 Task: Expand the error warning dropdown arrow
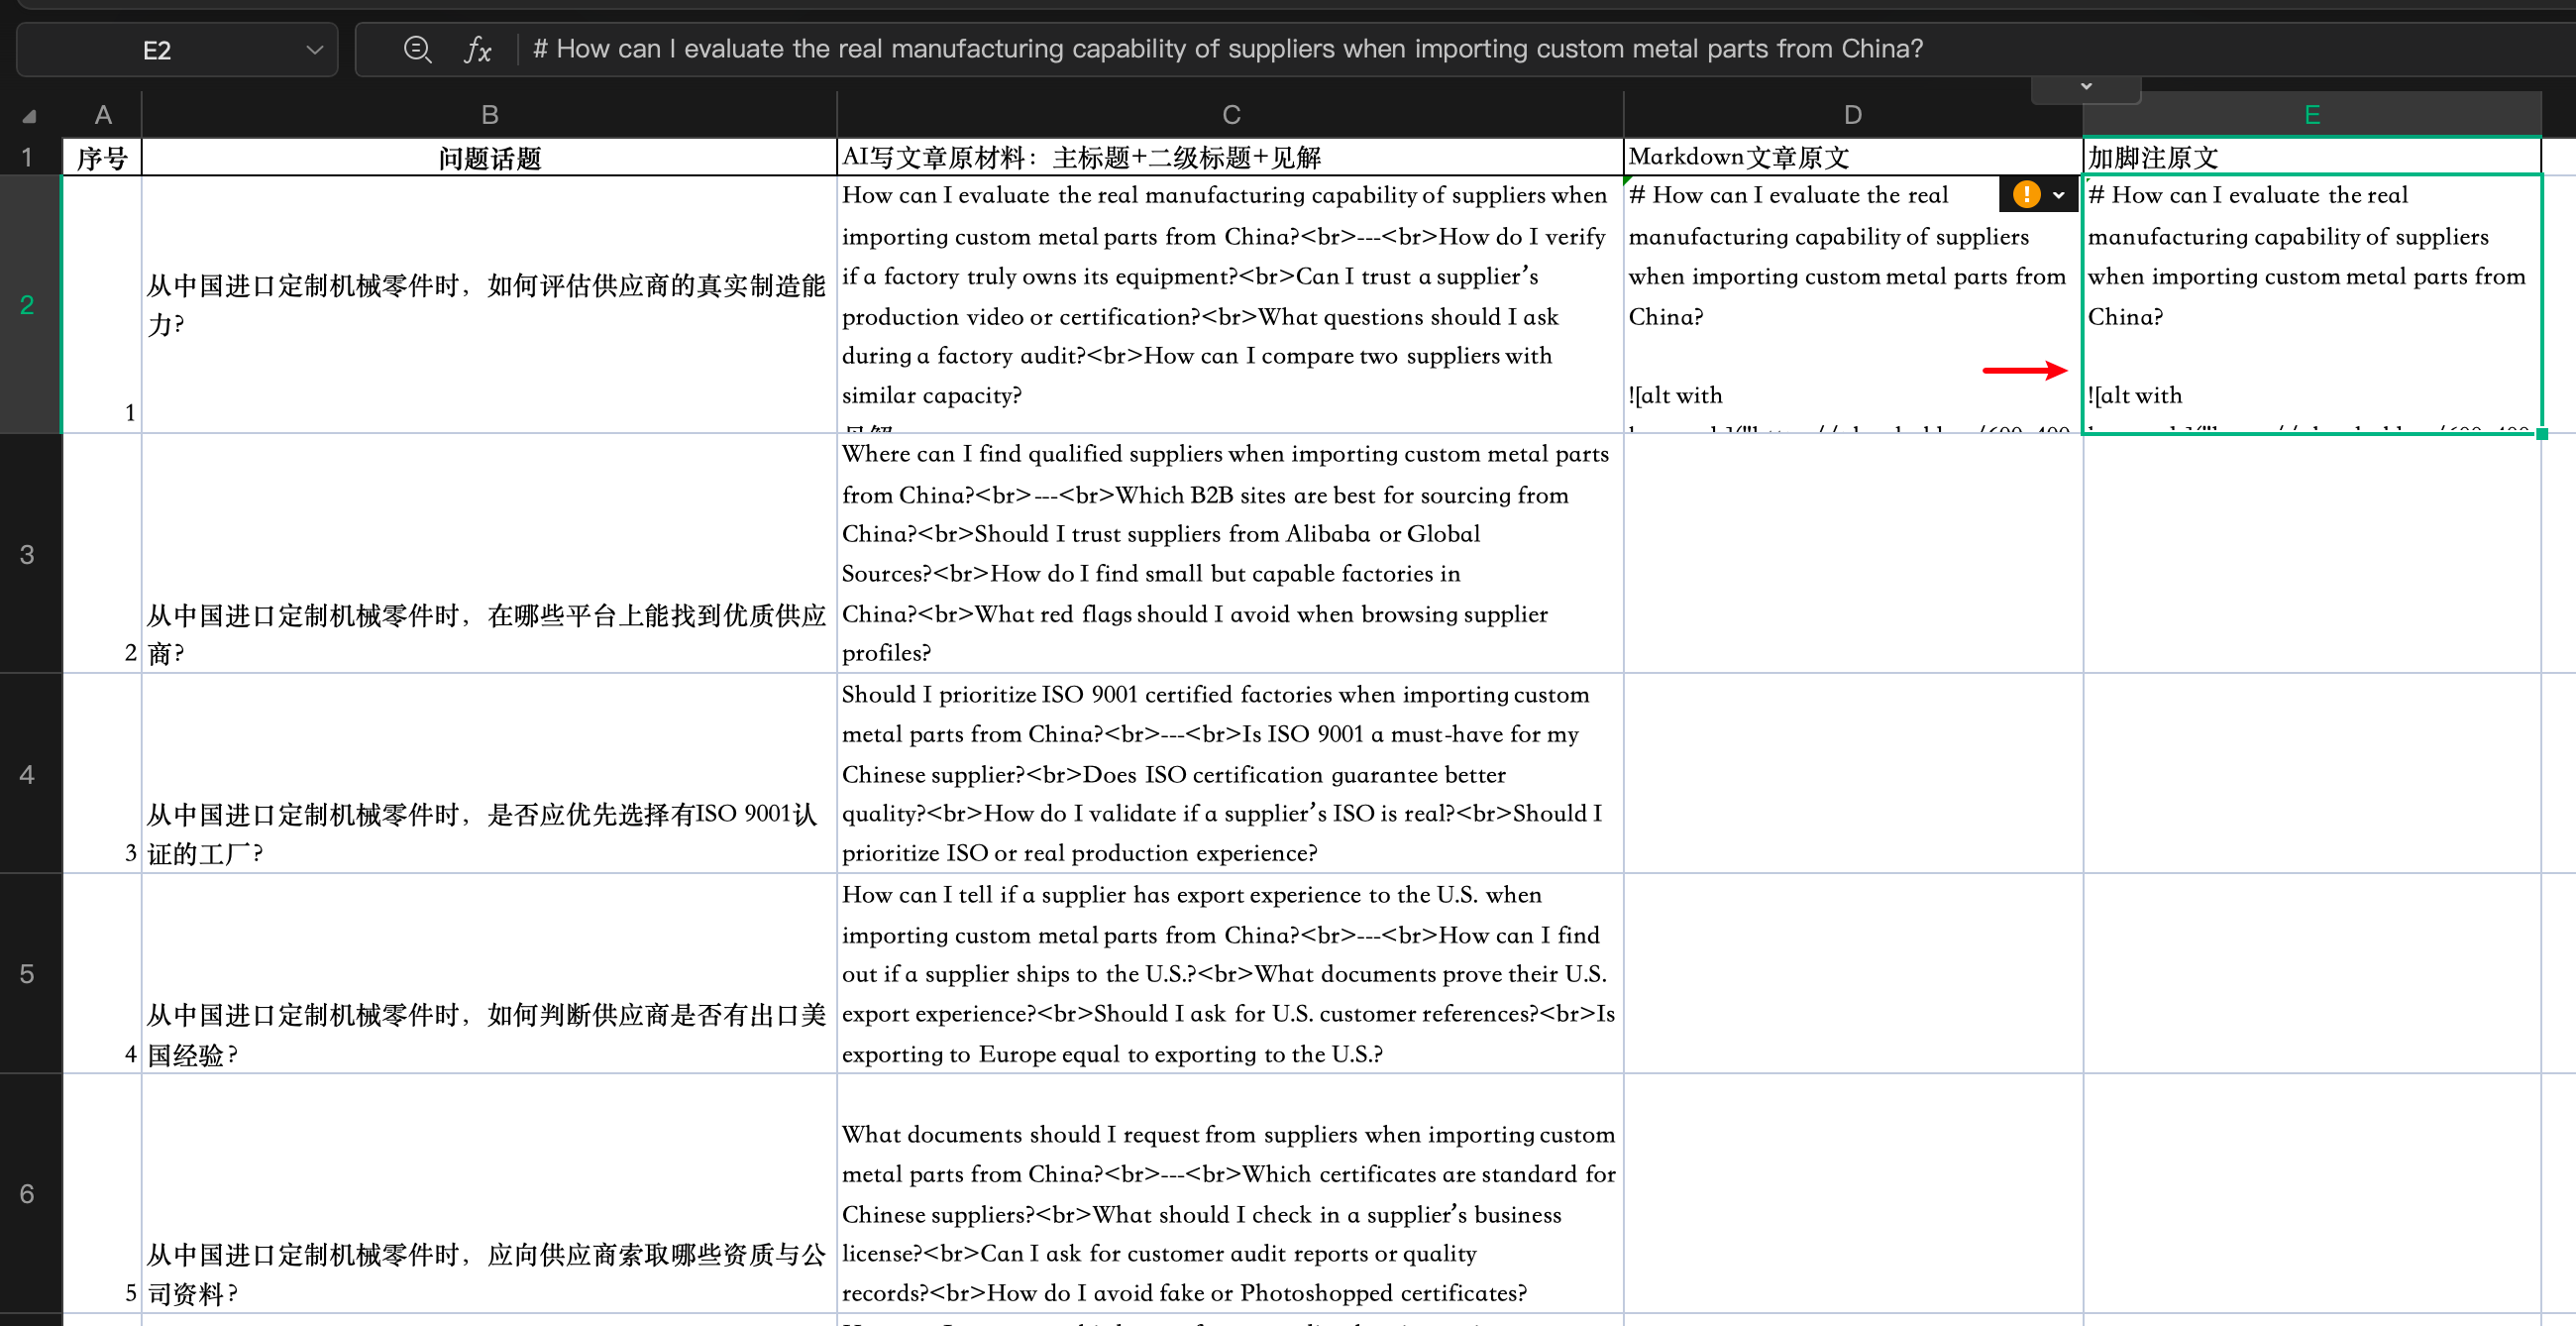tap(2059, 195)
